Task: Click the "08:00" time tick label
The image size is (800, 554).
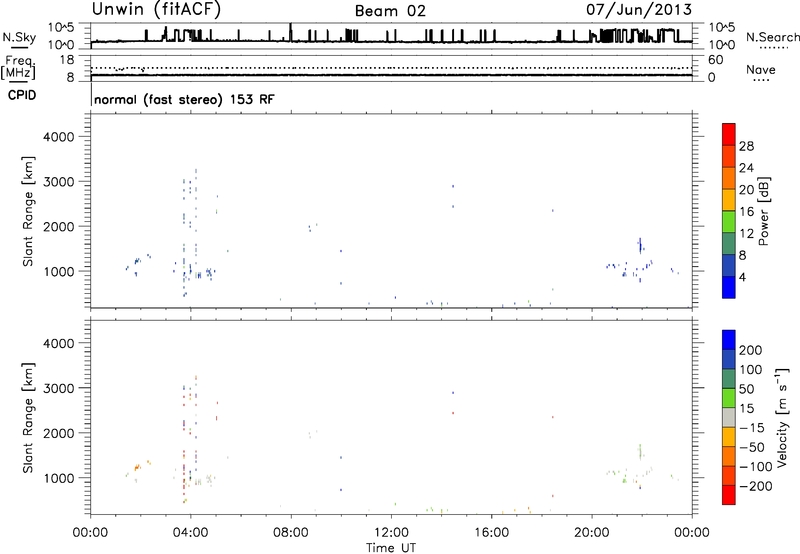Action: click(291, 533)
